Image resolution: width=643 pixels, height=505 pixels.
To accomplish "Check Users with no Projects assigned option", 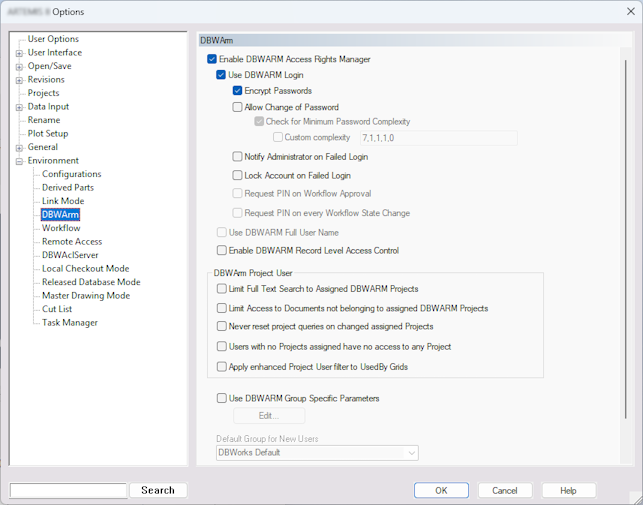I will [x=221, y=346].
